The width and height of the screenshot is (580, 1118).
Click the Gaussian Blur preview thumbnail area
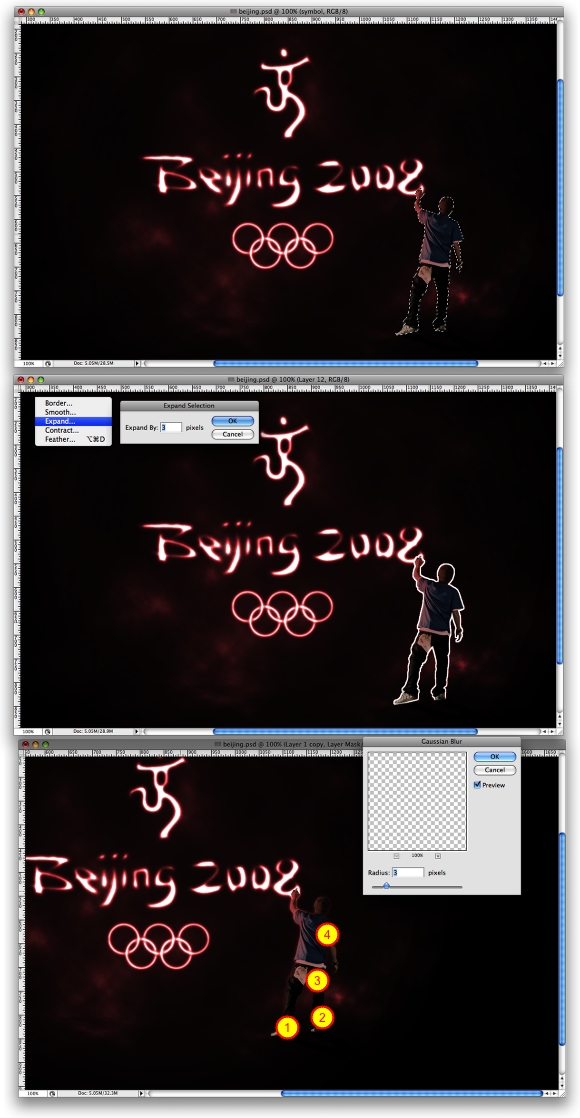pos(417,801)
